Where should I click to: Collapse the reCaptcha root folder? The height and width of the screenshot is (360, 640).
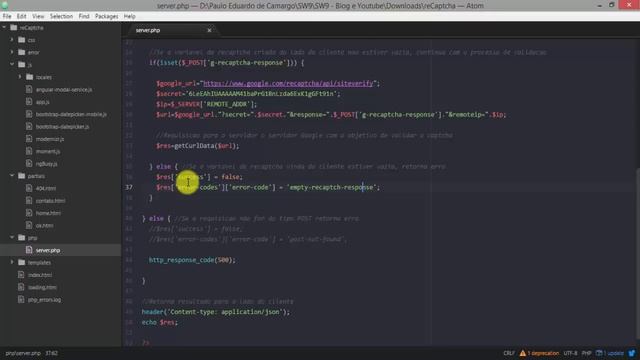pyautogui.click(x=4, y=28)
